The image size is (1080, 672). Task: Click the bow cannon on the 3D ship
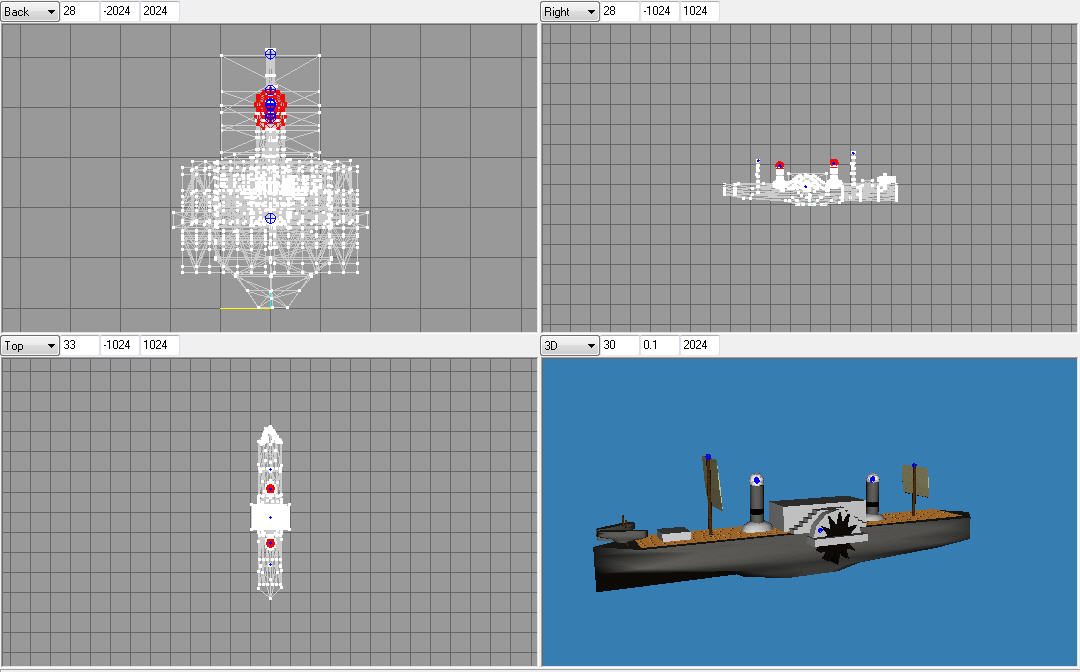[x=620, y=526]
